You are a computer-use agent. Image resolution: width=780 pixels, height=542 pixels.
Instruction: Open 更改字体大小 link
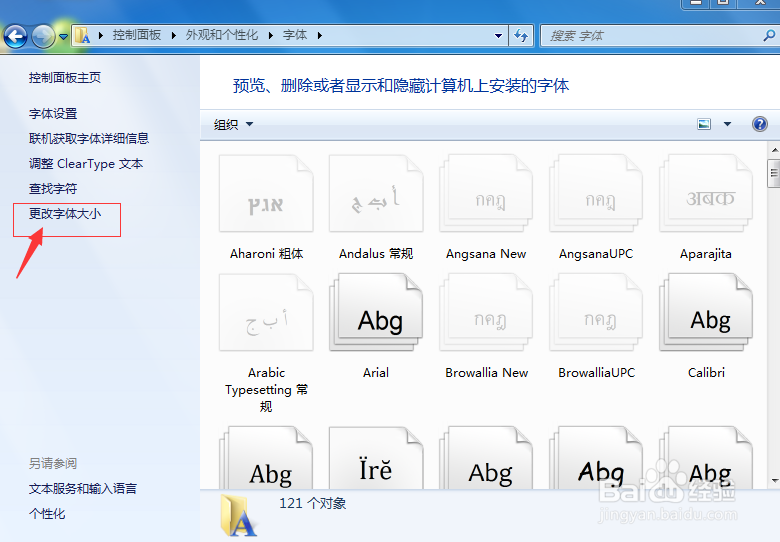point(65,214)
